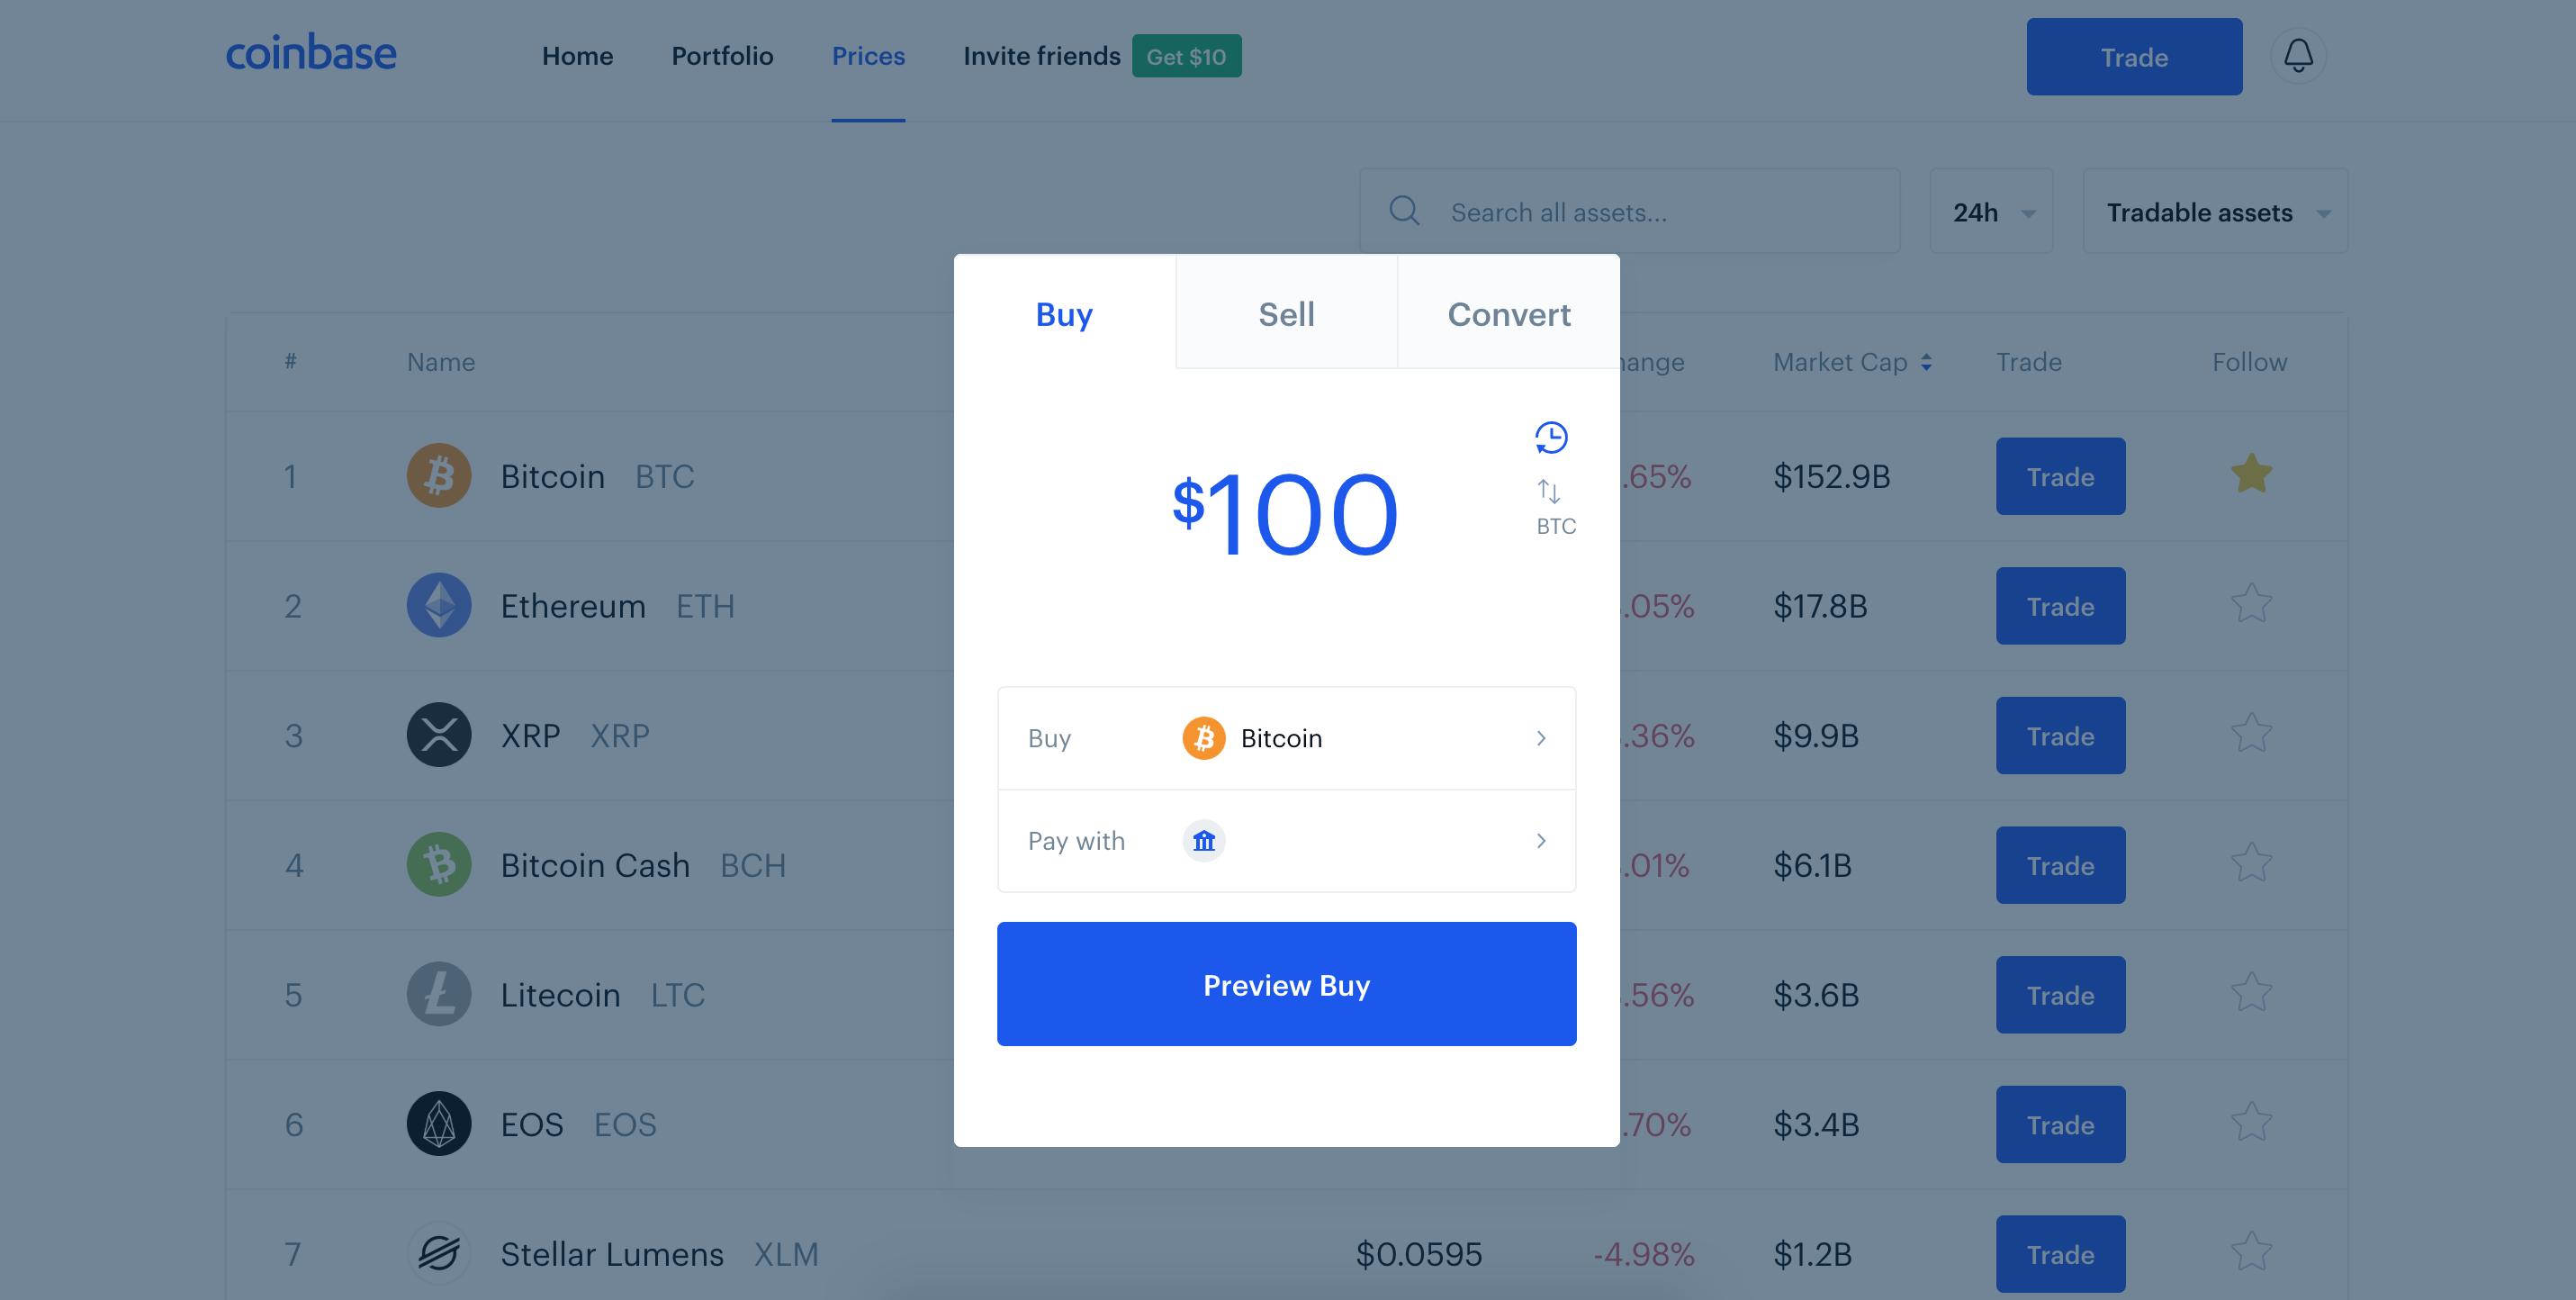Select the Sell tab in modal
The width and height of the screenshot is (2576, 1300).
[x=1286, y=311]
